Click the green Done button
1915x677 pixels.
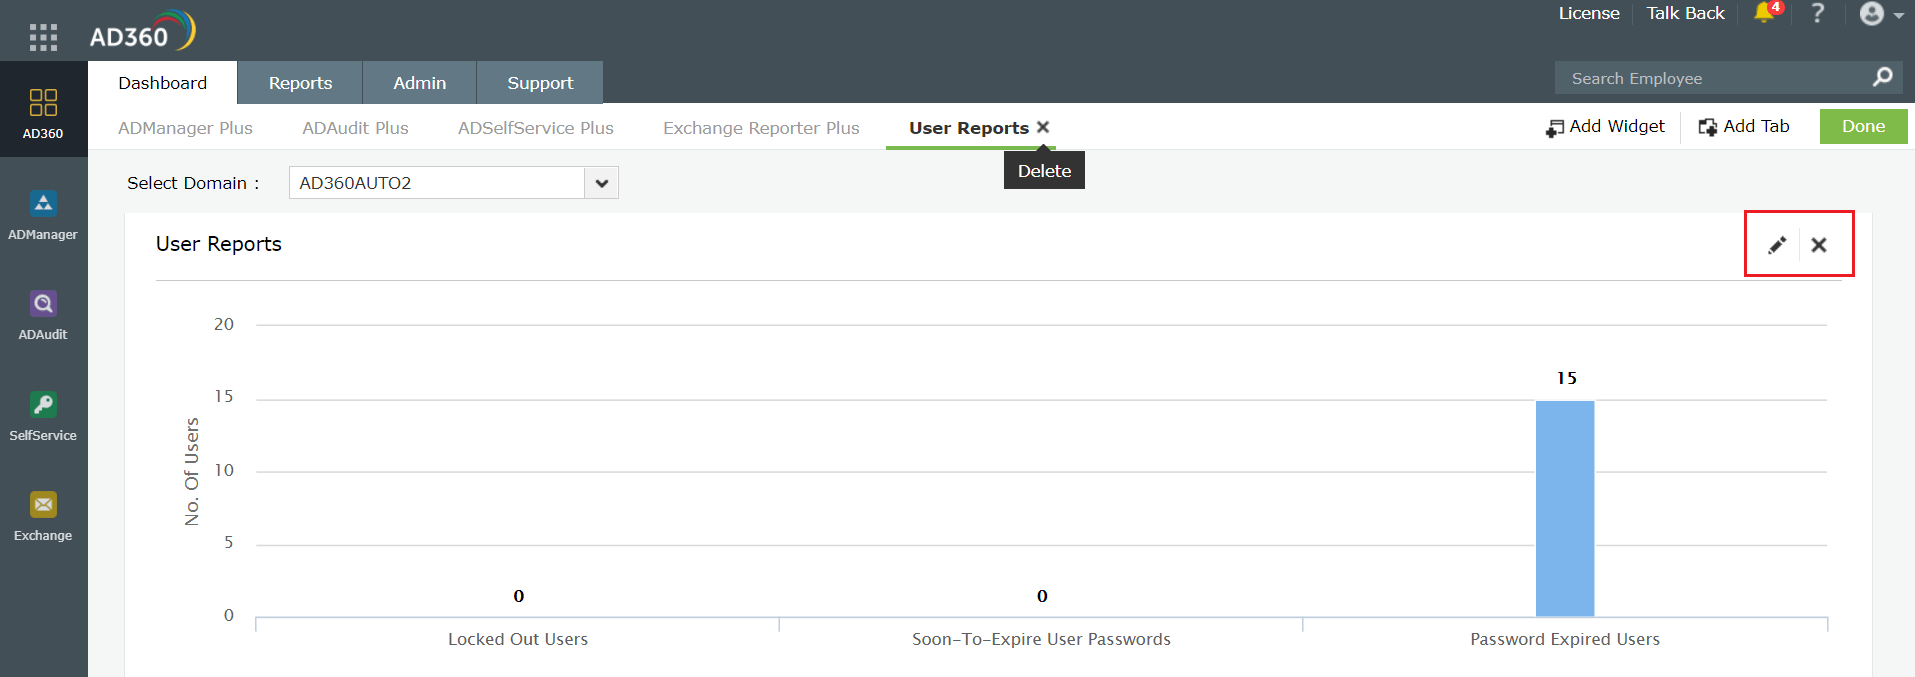pos(1863,126)
